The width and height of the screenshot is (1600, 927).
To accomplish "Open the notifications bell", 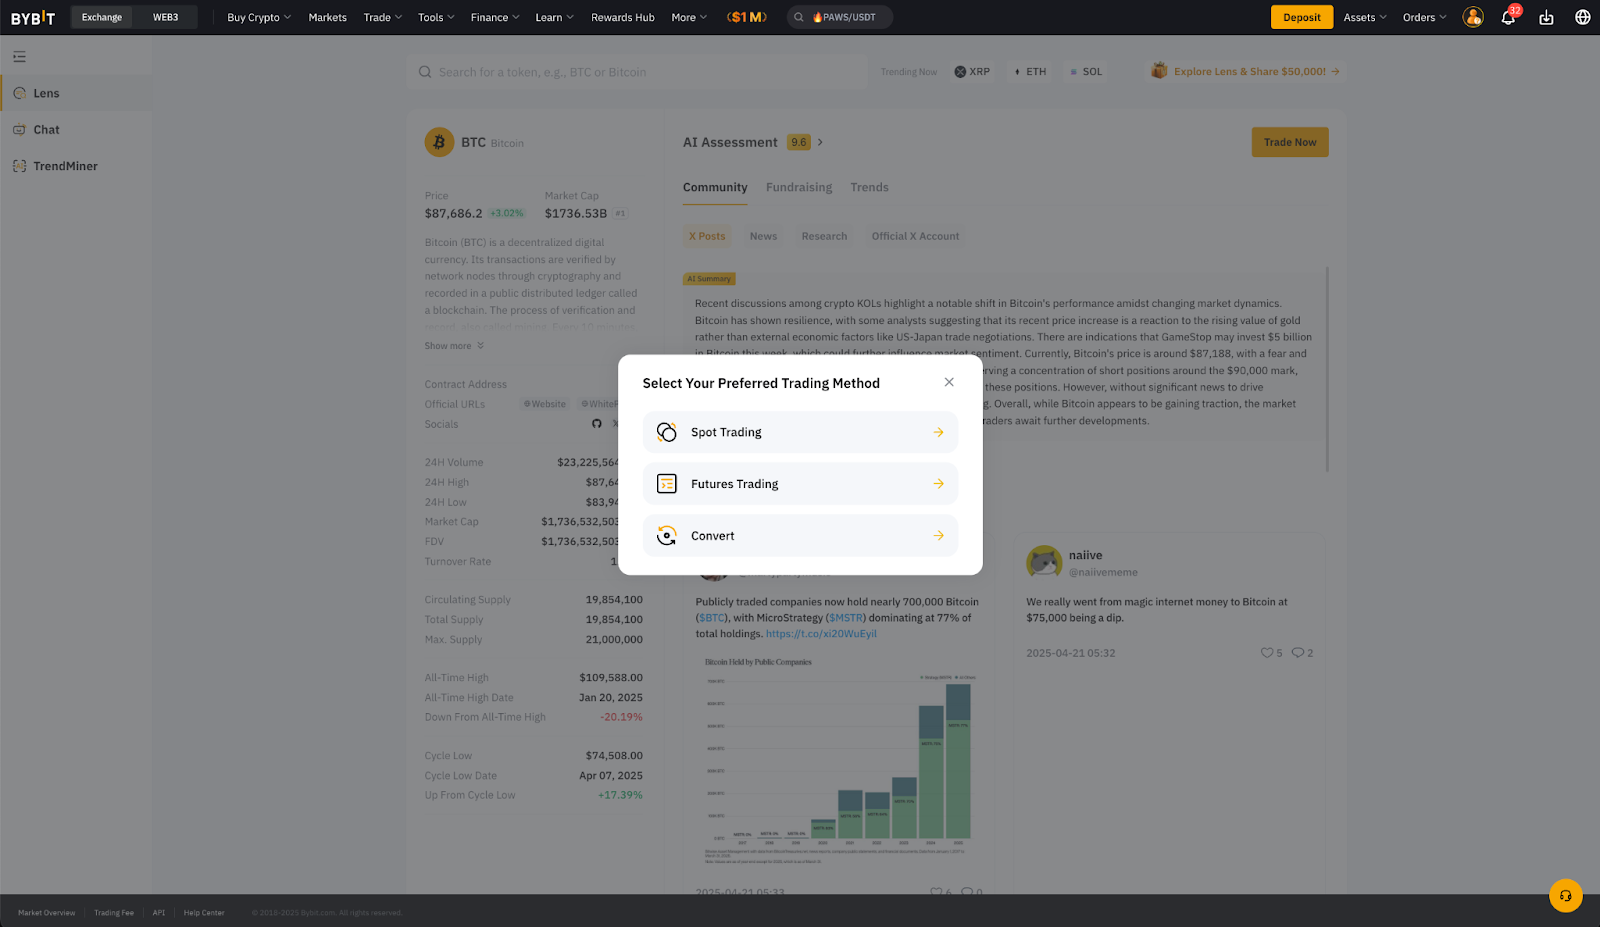I will pyautogui.click(x=1508, y=17).
